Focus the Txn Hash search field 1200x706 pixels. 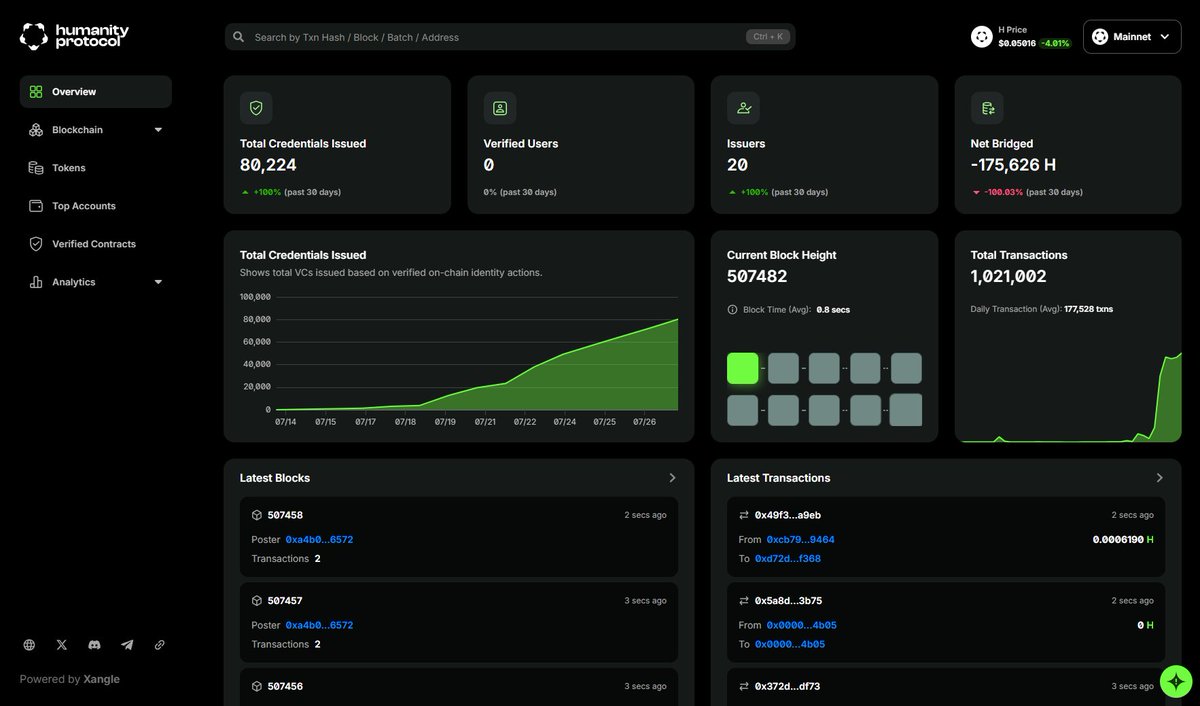[510, 37]
